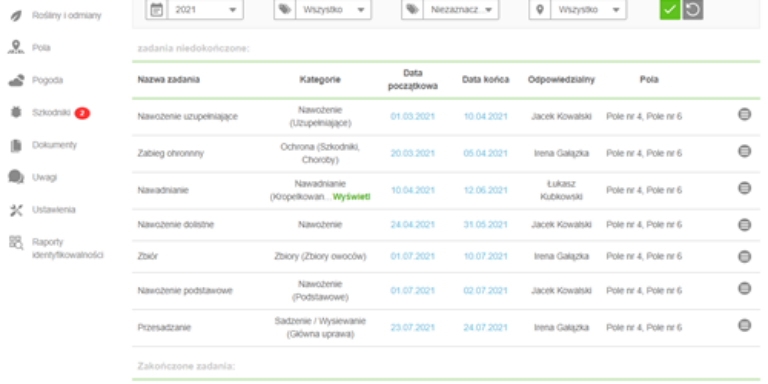Click start date 01.03.2021
This screenshot has height=384, width=768.
(x=412, y=117)
